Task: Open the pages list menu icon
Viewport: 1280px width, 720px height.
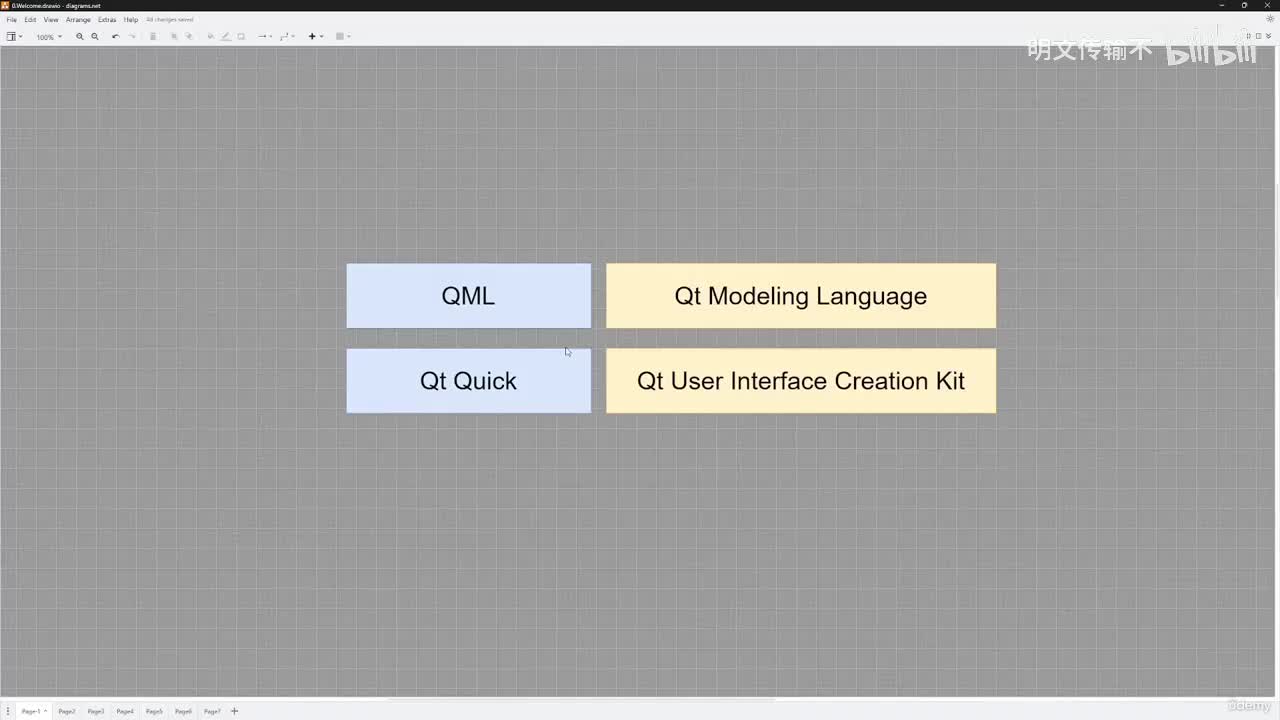Action: click(x=8, y=711)
